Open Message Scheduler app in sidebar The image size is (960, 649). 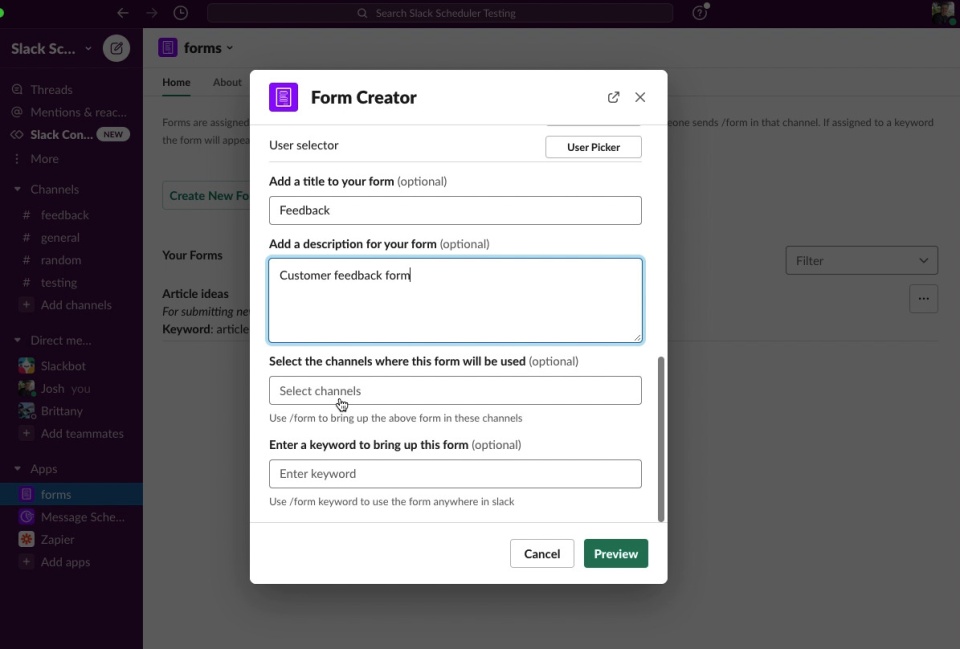[82, 517]
